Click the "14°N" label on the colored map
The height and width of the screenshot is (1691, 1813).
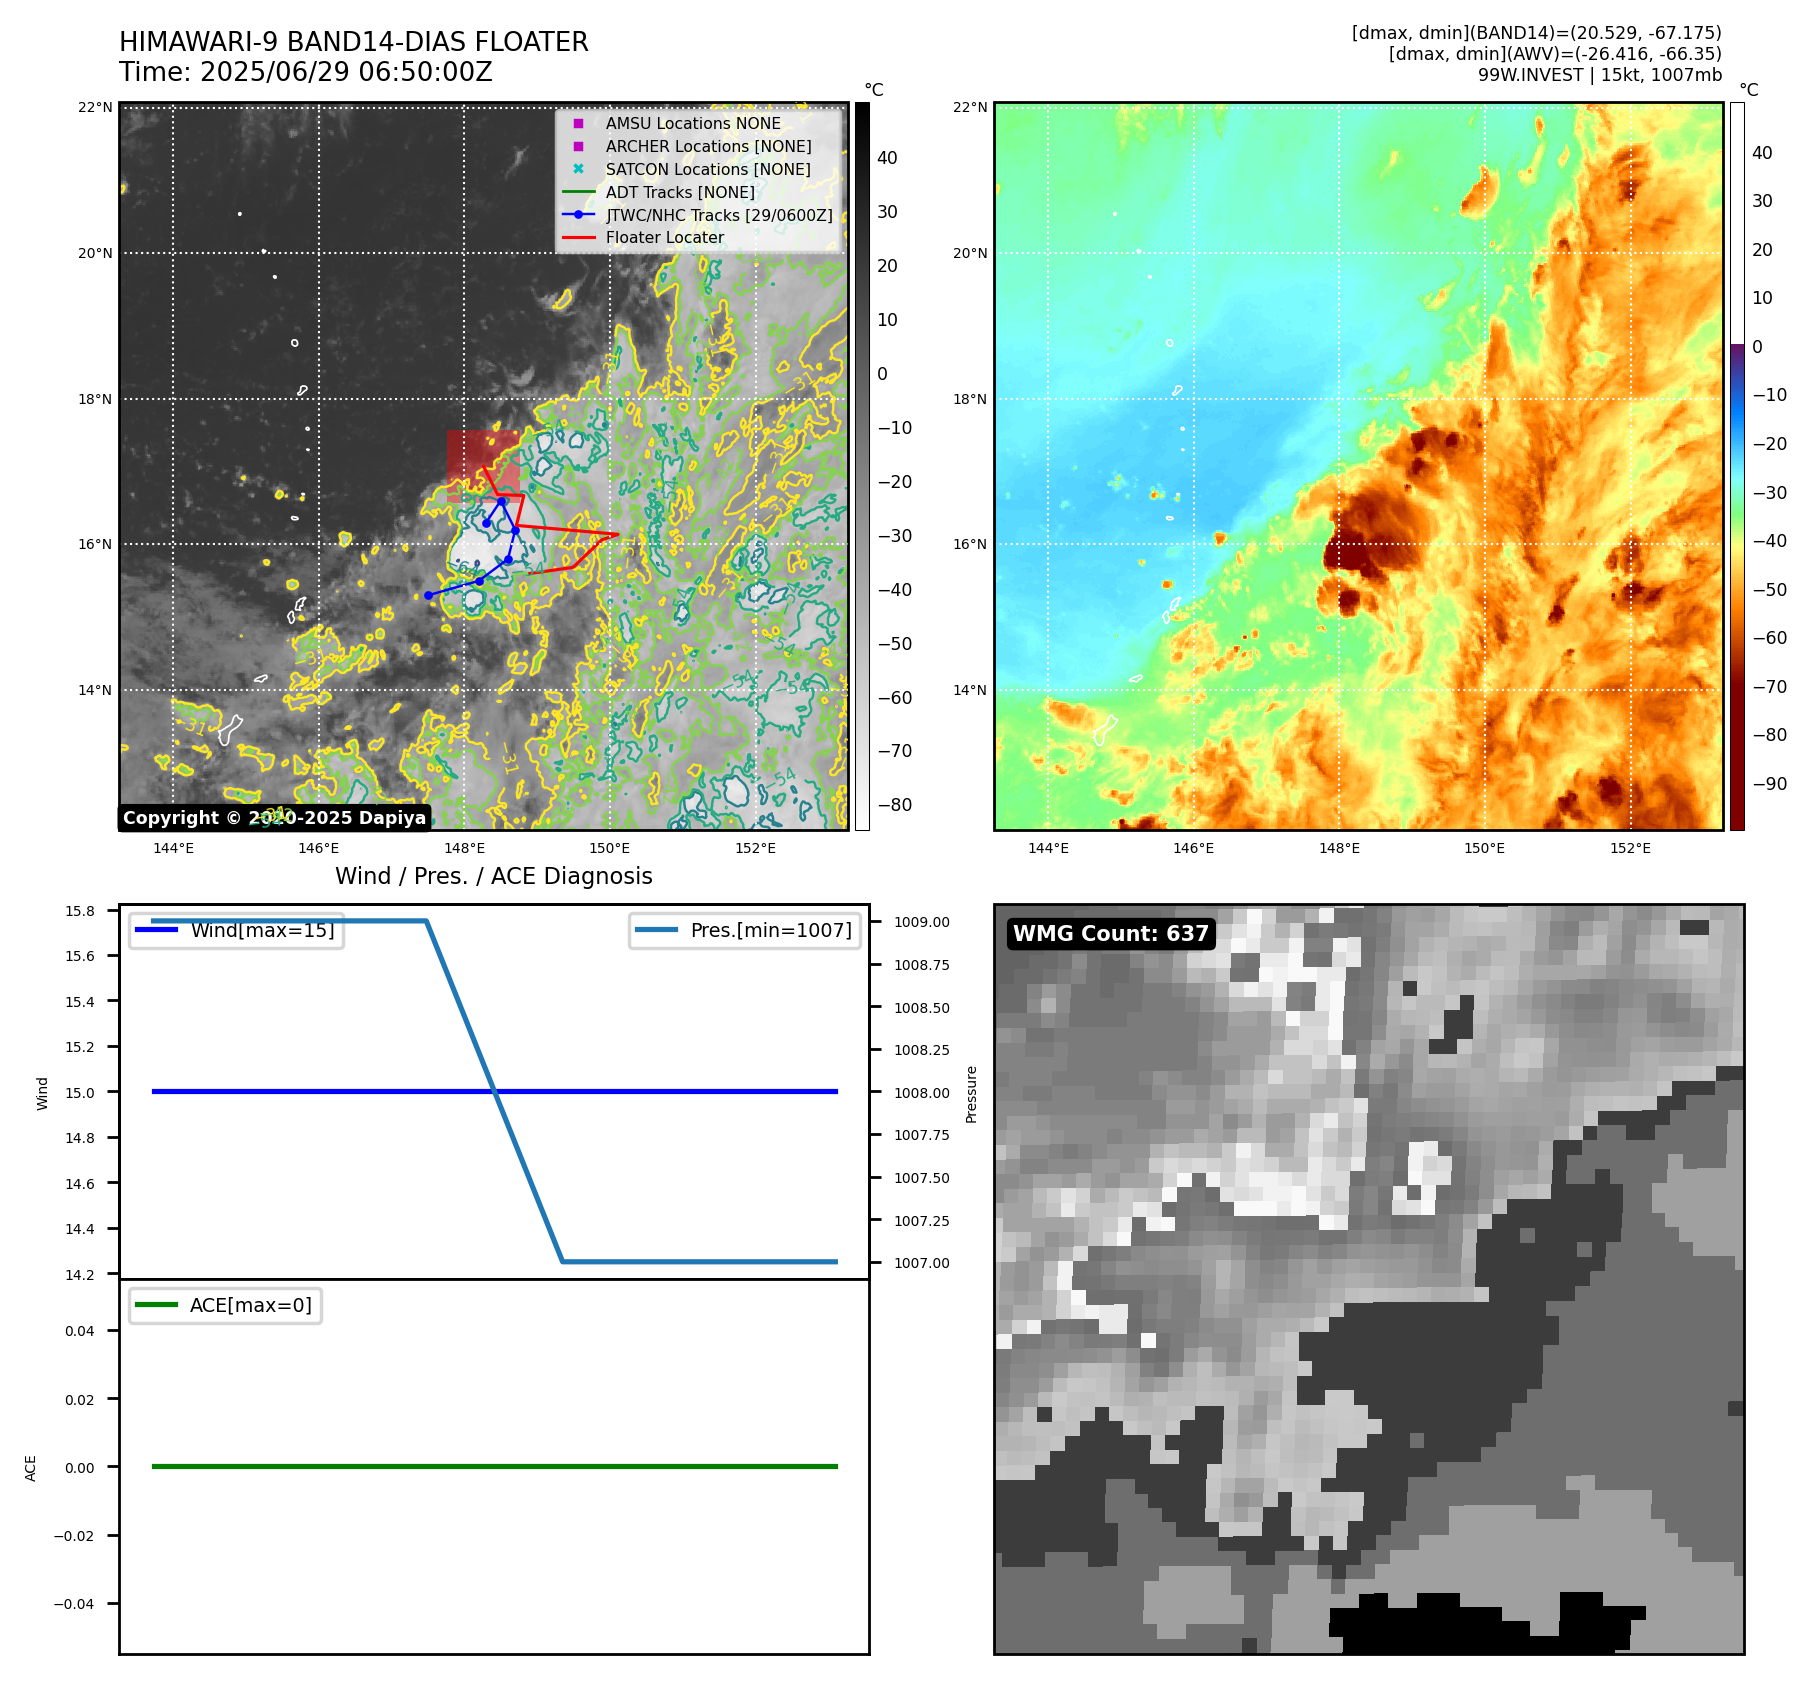(x=970, y=690)
